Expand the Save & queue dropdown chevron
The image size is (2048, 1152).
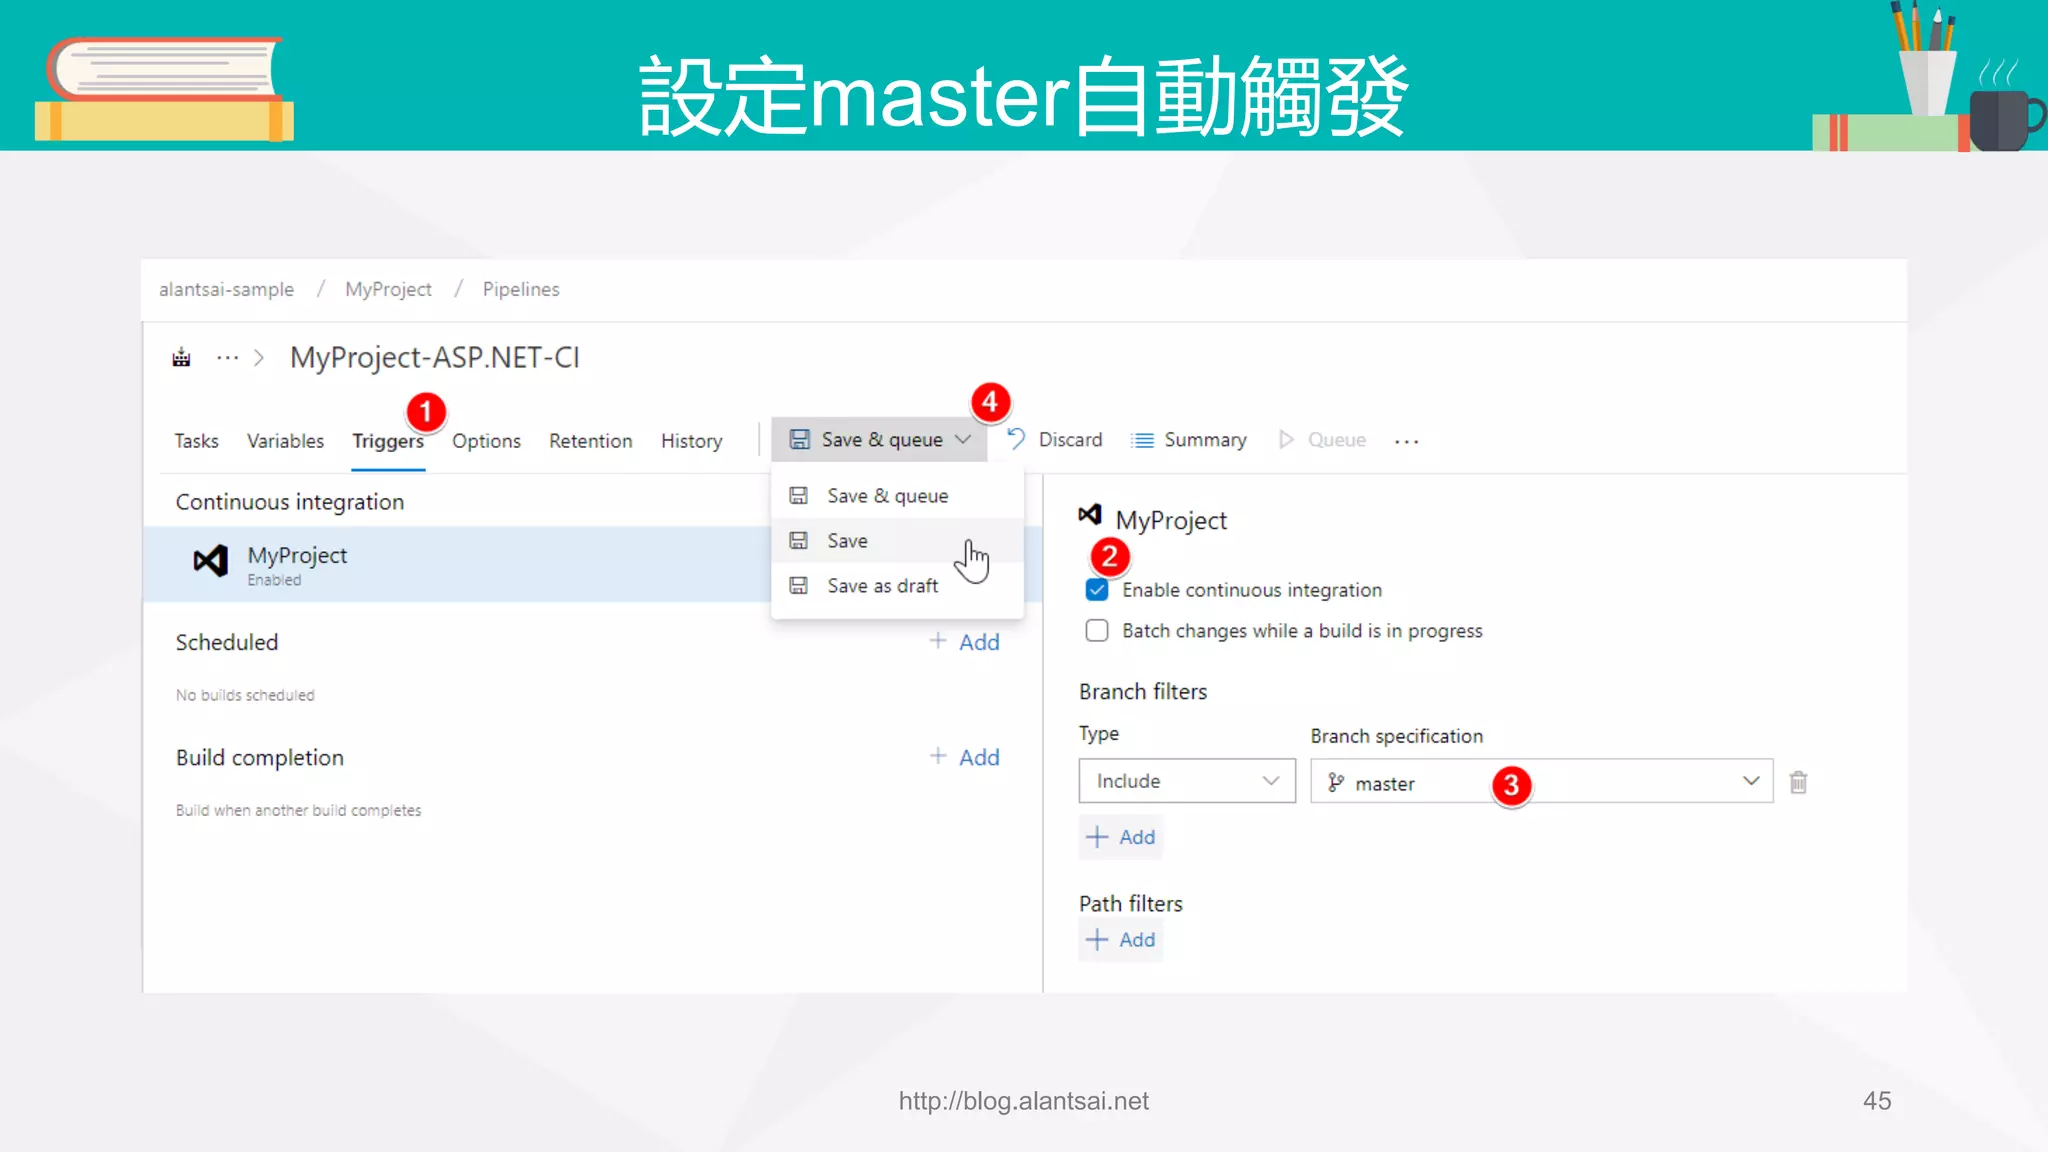click(x=963, y=439)
